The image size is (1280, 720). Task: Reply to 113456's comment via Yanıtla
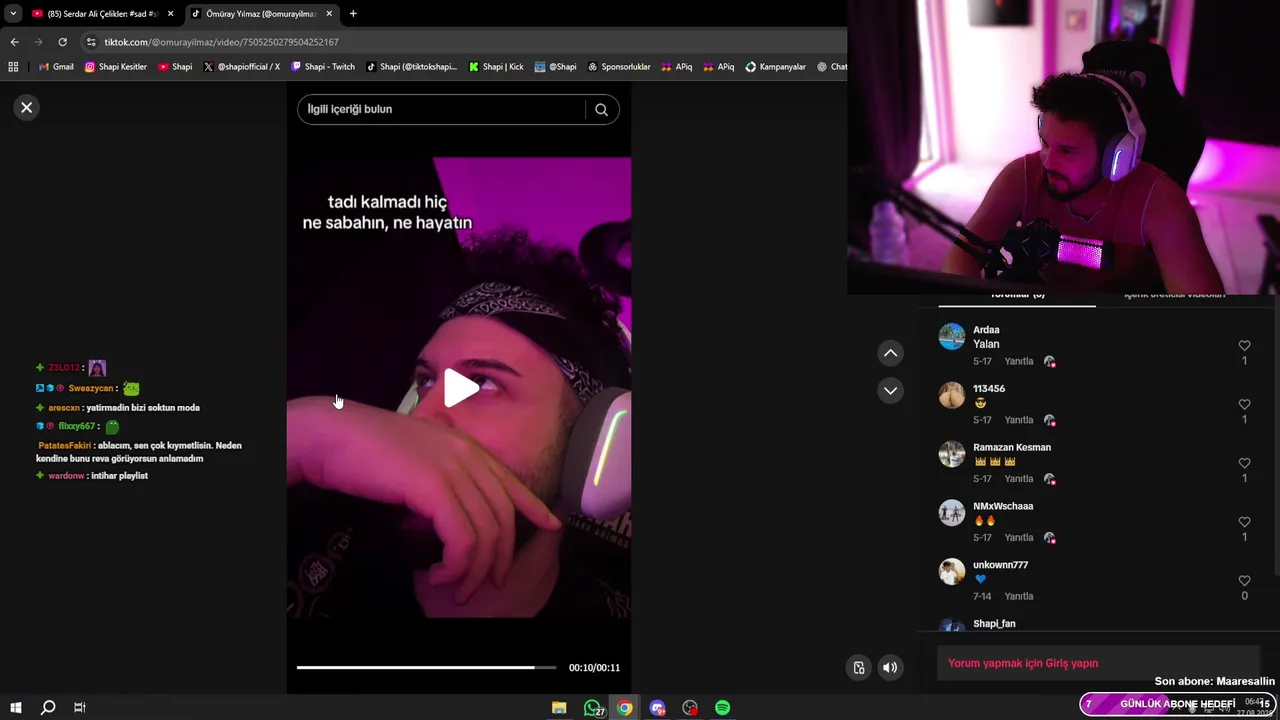click(x=1018, y=420)
